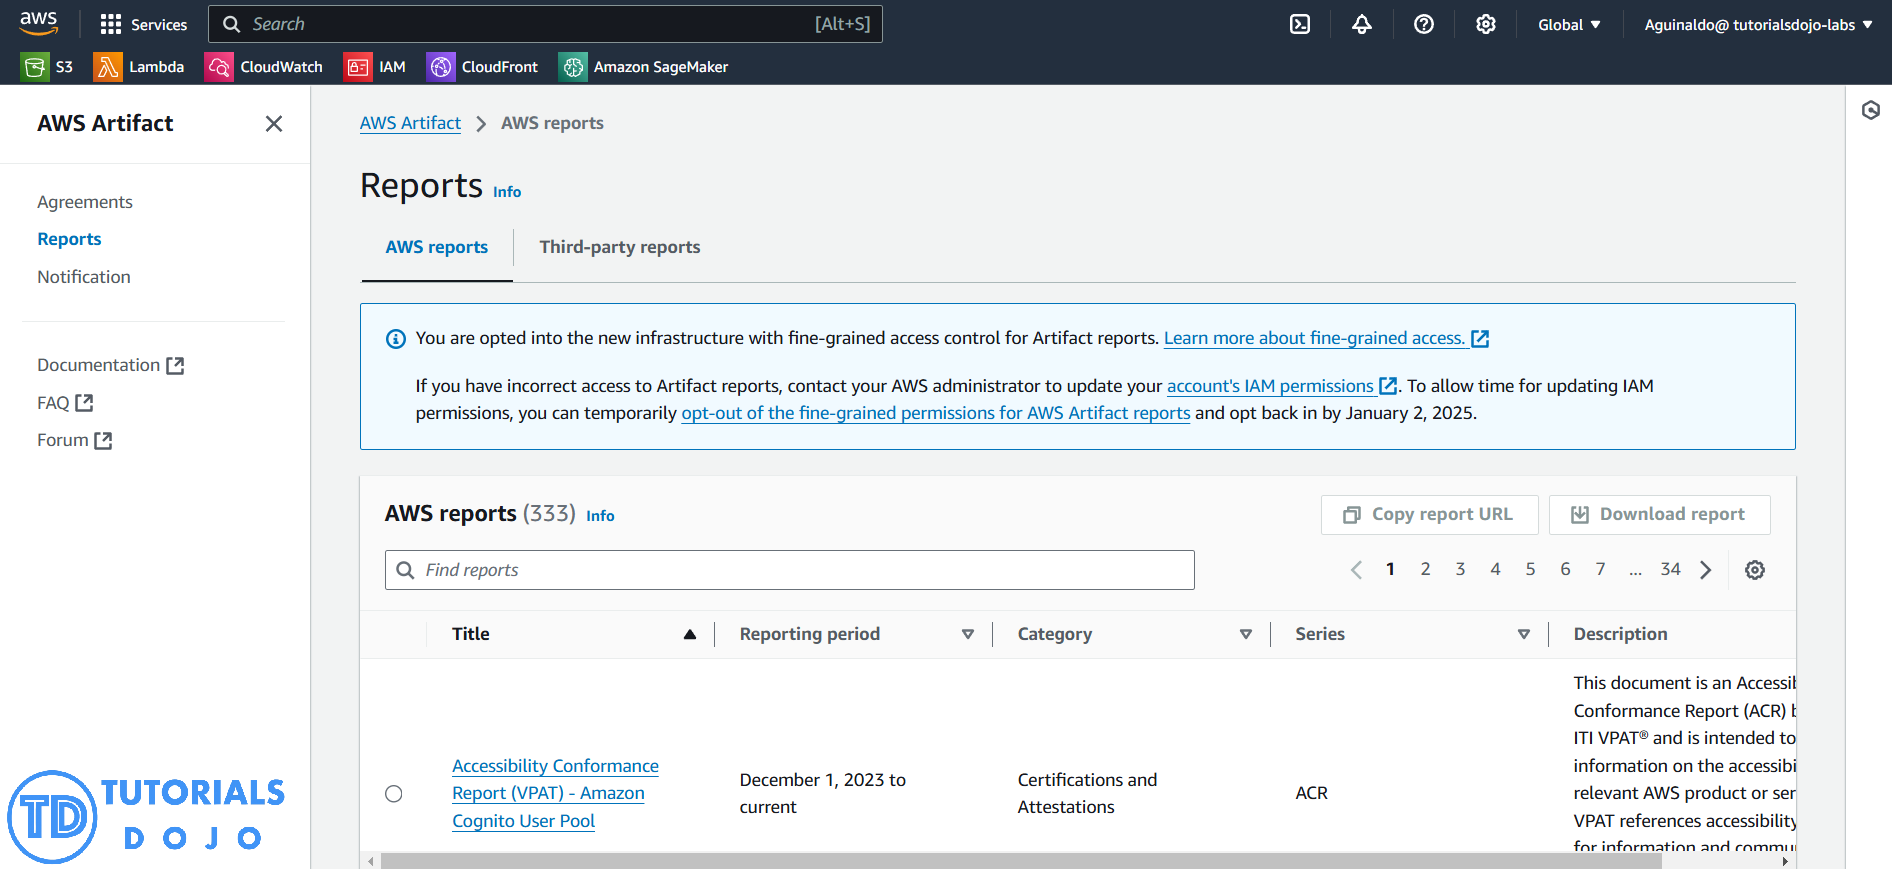Open the console settings gear

(1485, 24)
